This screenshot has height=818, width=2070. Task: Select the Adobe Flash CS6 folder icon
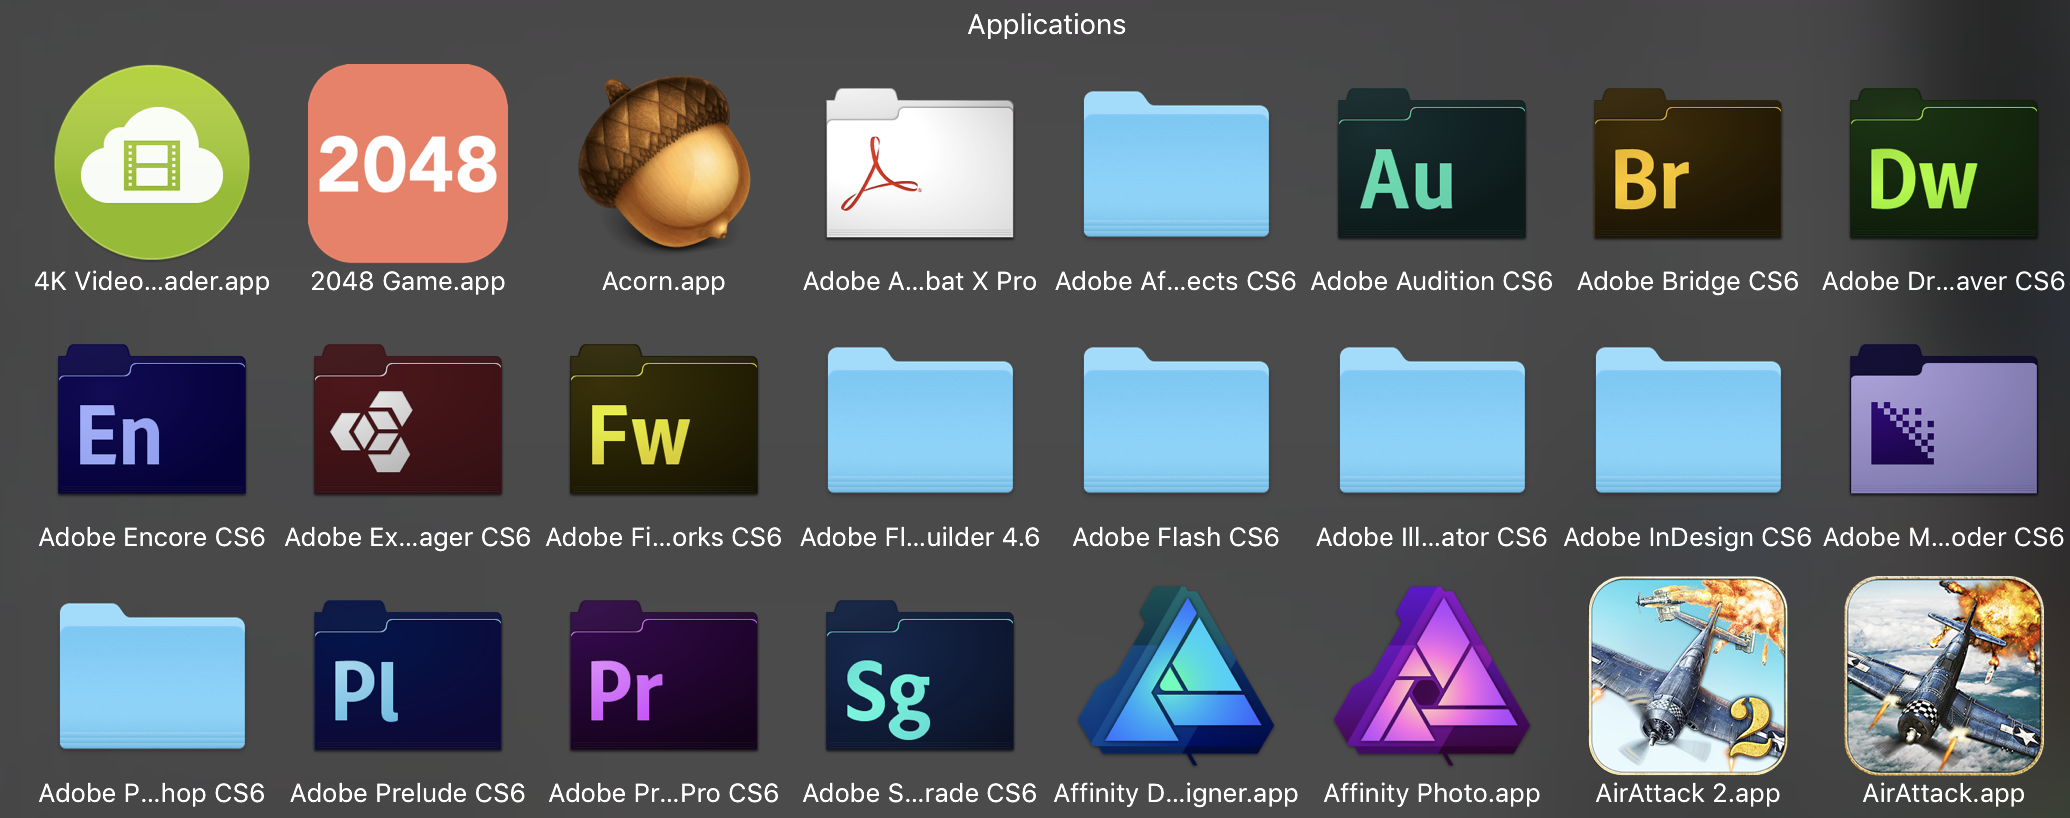(1176, 420)
